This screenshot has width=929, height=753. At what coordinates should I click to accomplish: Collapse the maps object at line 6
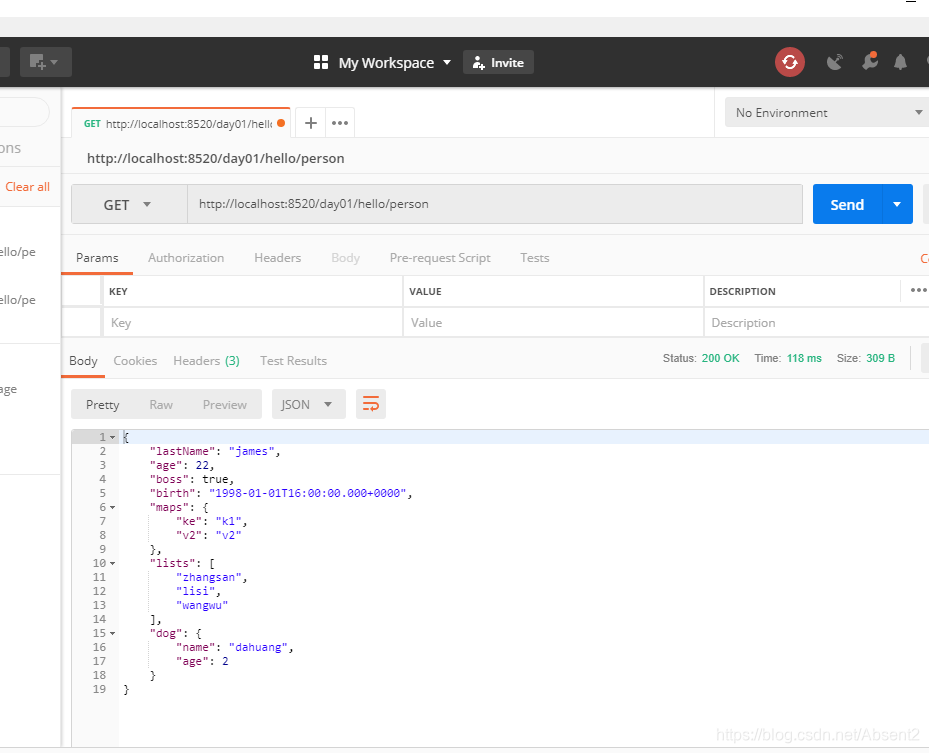tap(113, 508)
